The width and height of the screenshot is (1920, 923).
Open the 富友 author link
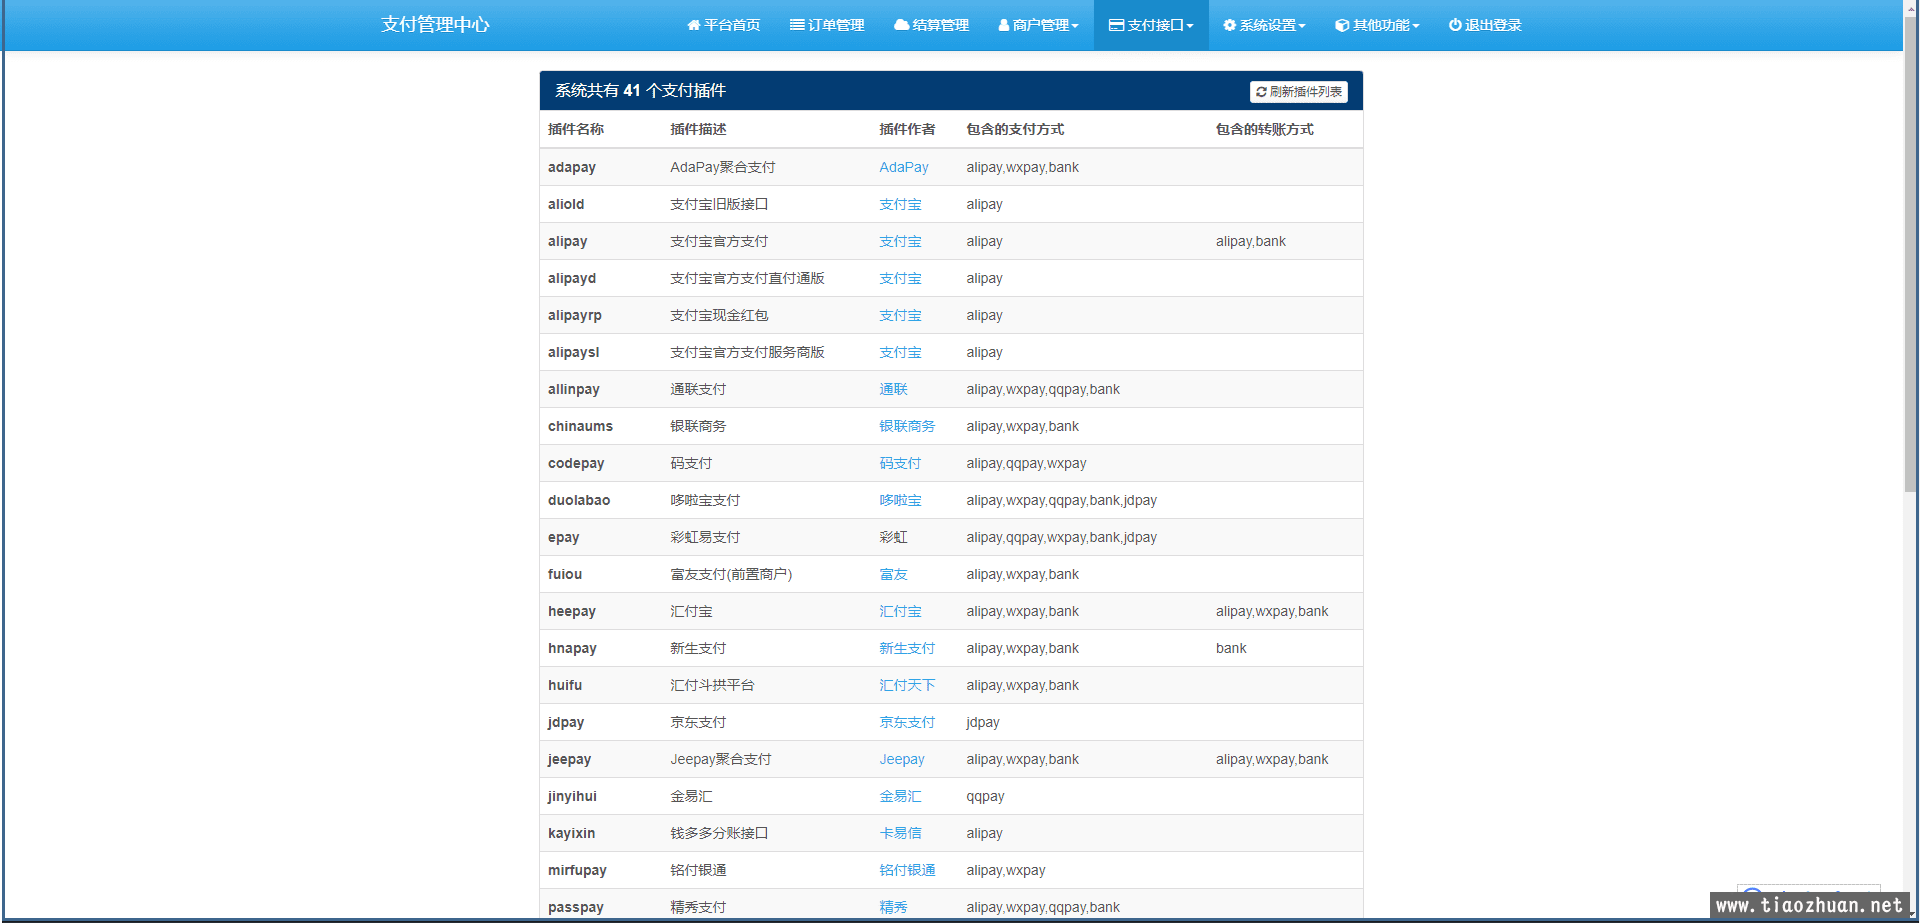(893, 574)
